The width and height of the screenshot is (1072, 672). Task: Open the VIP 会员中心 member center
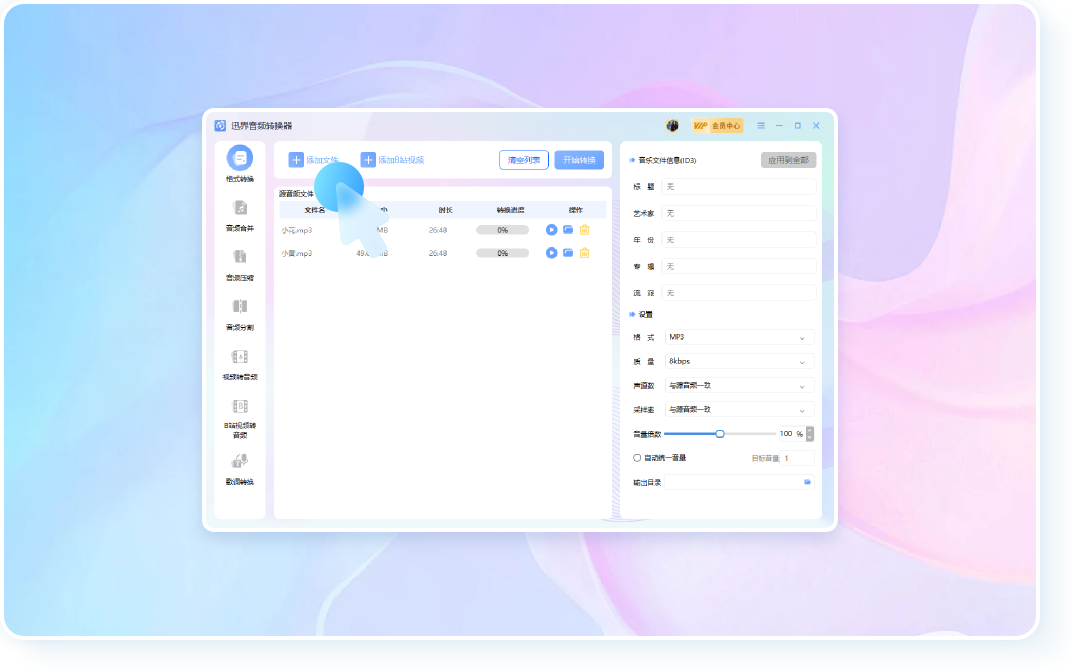coord(717,126)
